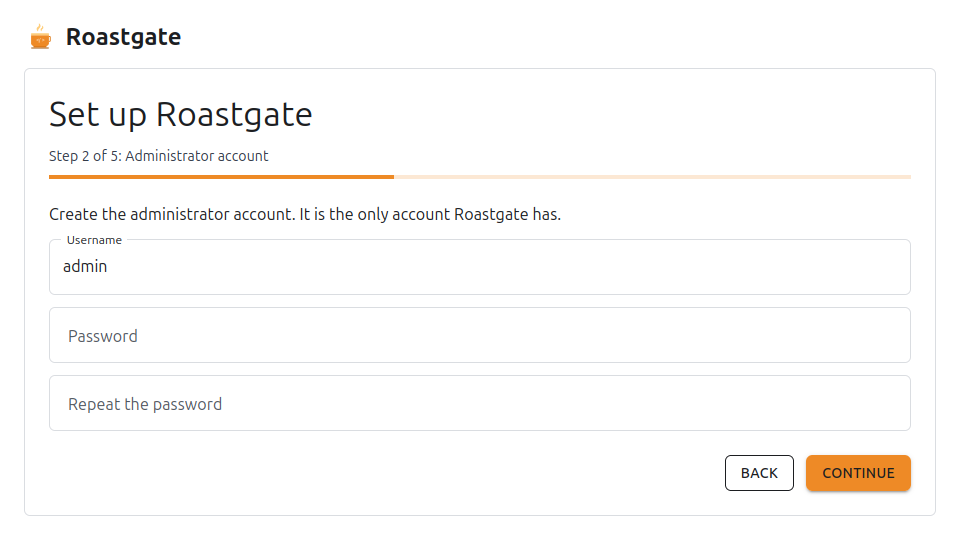Viewport: 960px width, 540px height.
Task: Focus the Username input field
Action: (480, 267)
